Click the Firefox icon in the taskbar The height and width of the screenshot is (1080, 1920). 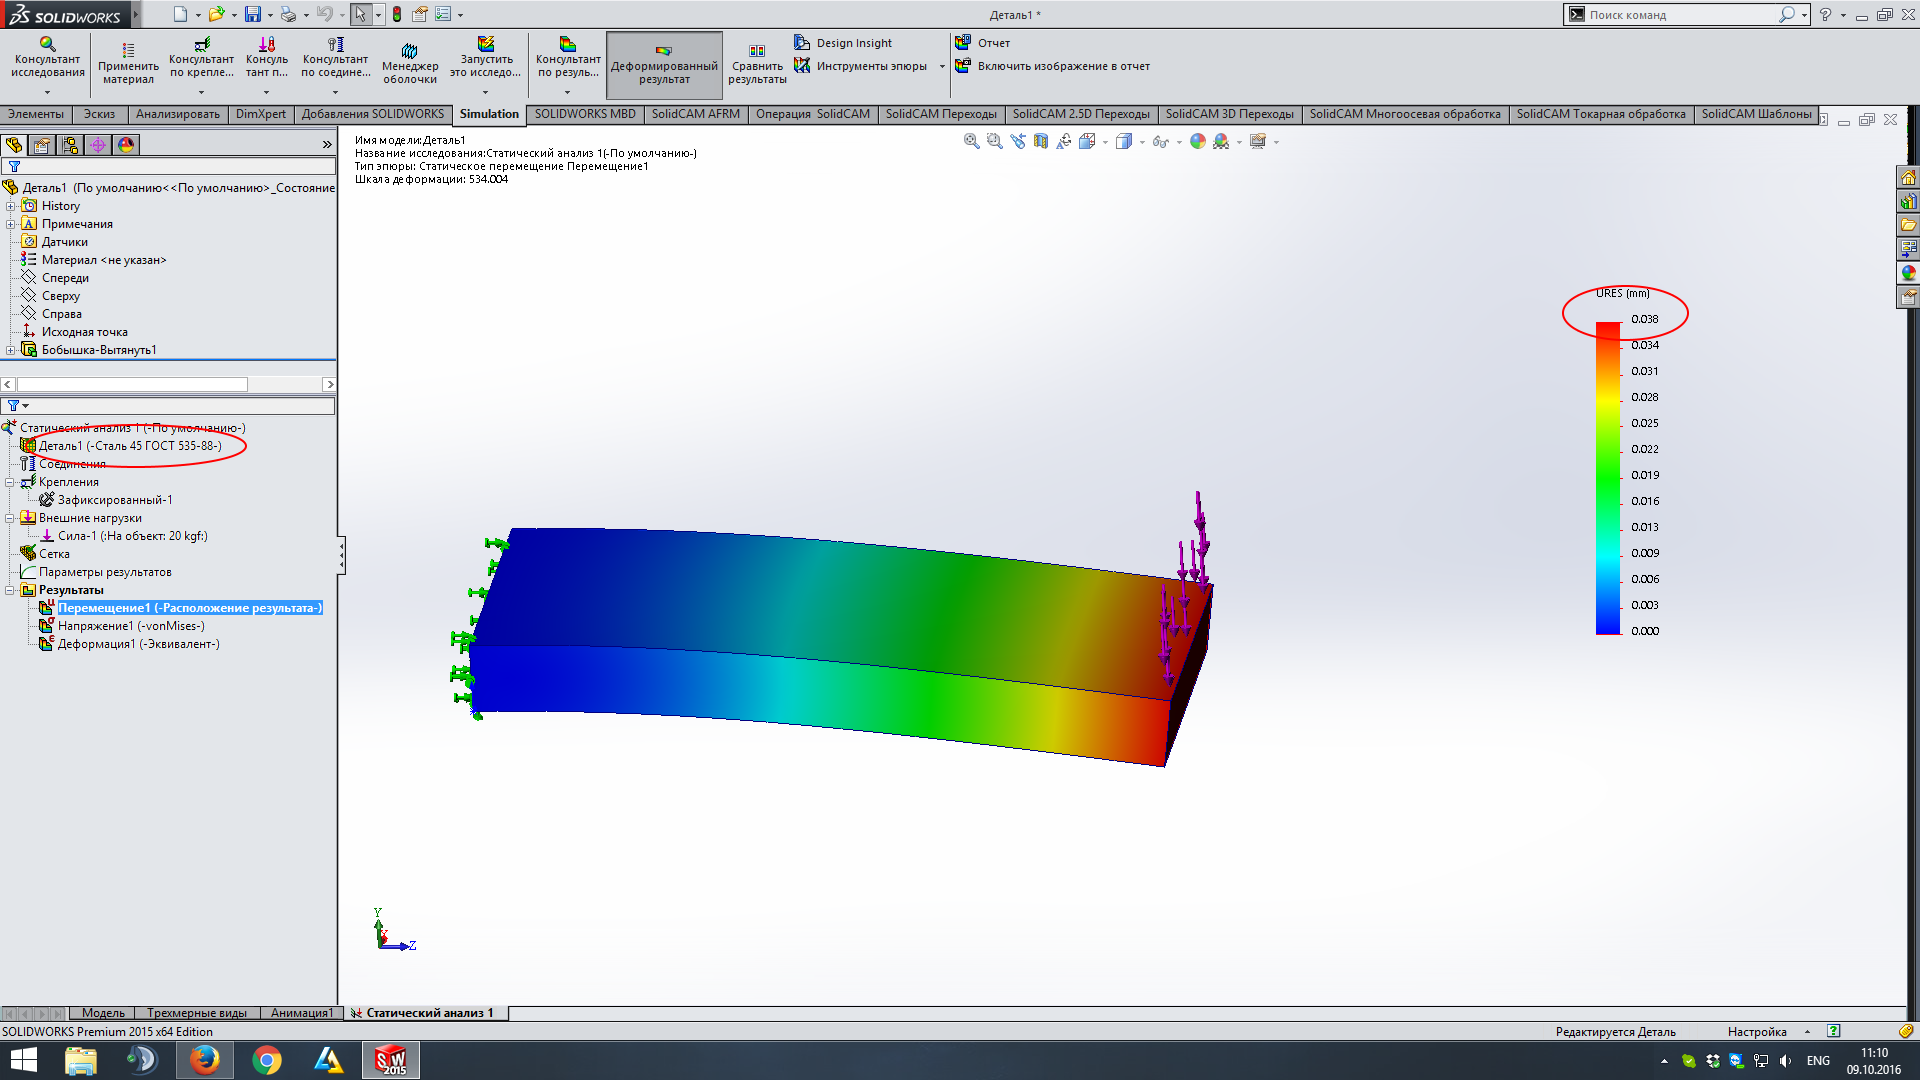coord(204,1060)
